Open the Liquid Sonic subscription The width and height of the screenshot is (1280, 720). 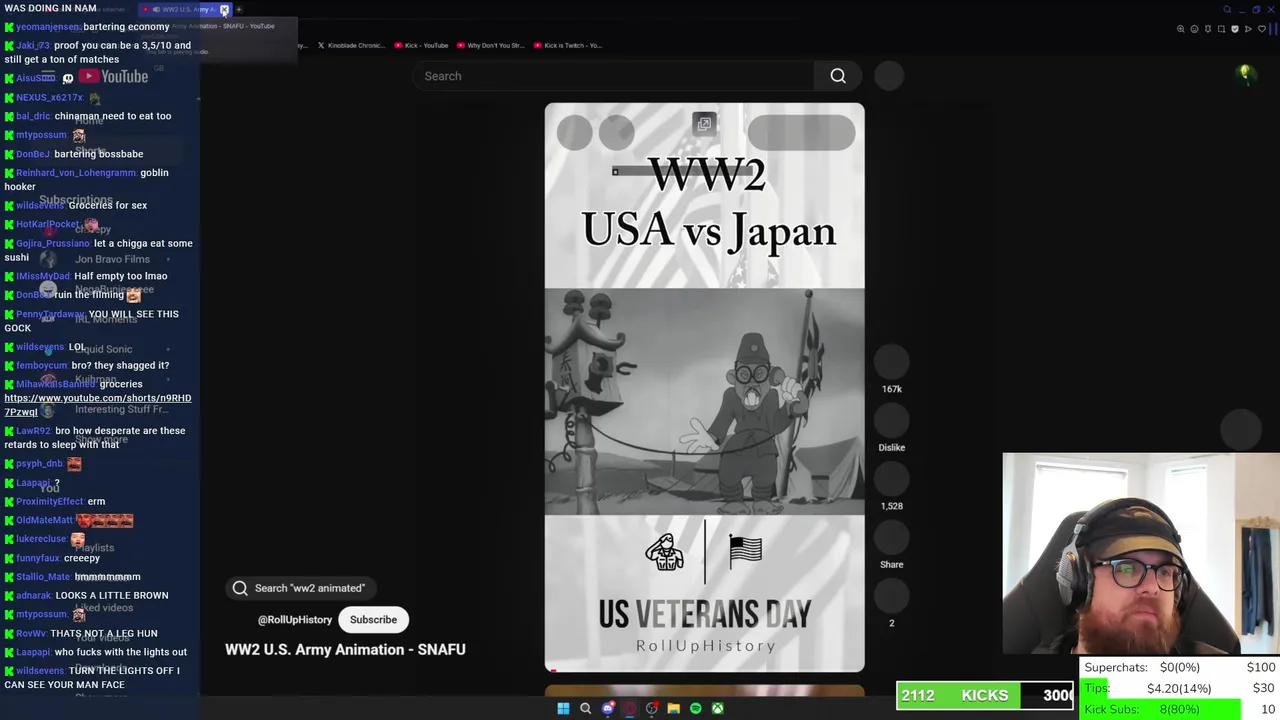pyautogui.click(x=103, y=349)
